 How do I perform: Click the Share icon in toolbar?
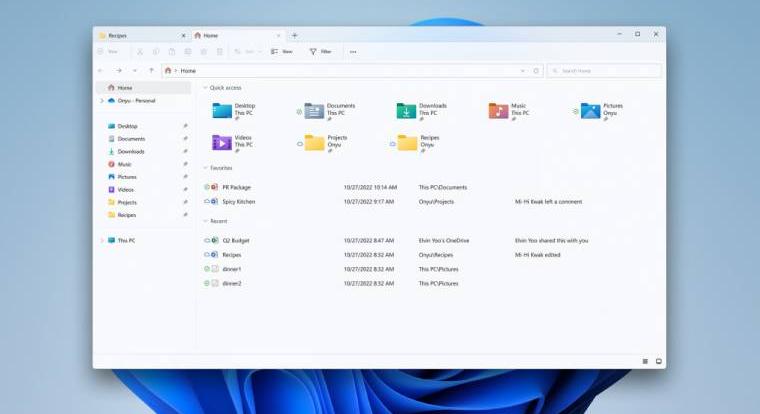[204, 51]
